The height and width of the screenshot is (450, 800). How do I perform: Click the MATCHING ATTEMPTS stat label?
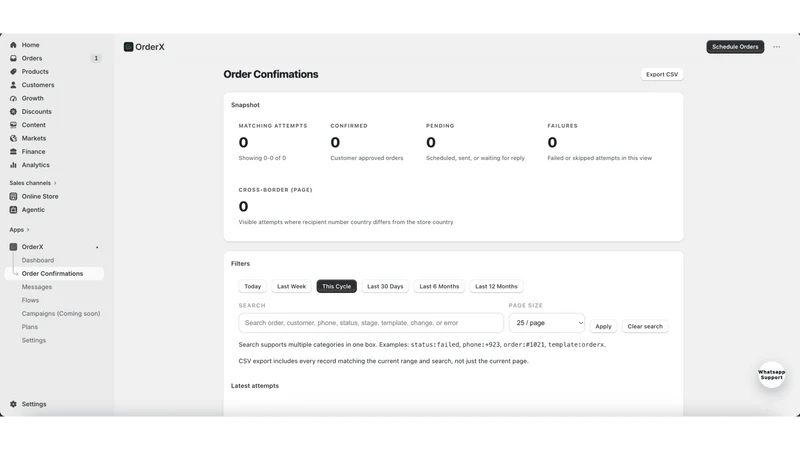pyautogui.click(x=273, y=126)
